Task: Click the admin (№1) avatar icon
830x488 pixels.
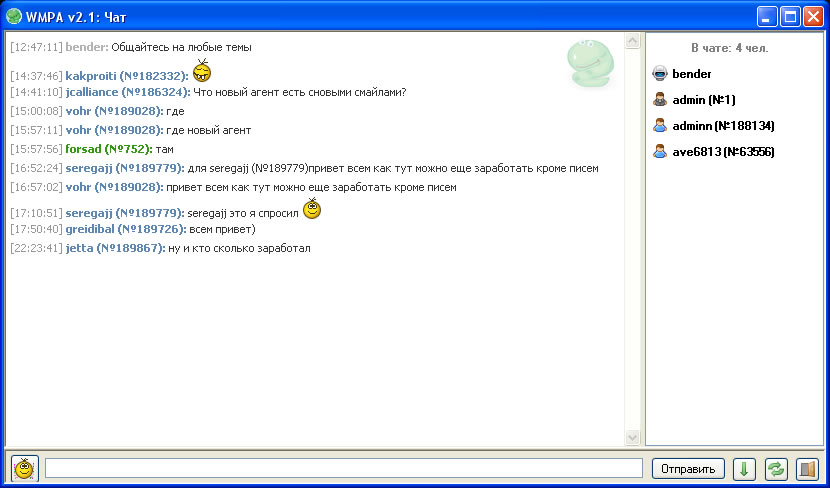Action: tap(660, 100)
